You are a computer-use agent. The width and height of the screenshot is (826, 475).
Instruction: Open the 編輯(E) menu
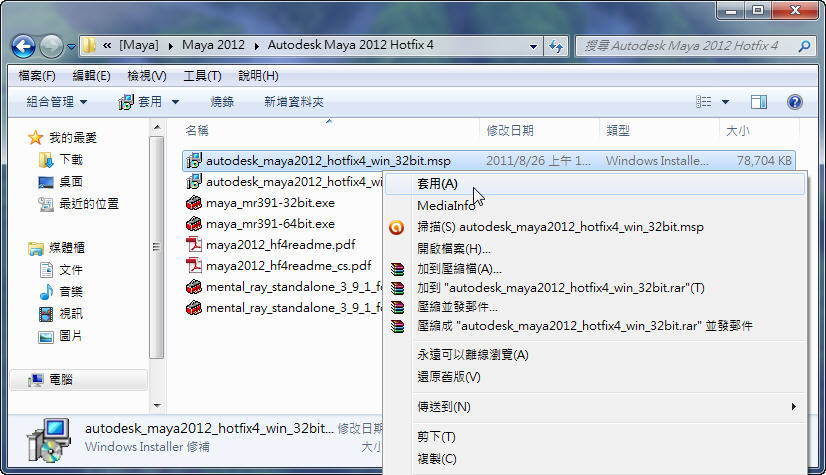(91, 76)
